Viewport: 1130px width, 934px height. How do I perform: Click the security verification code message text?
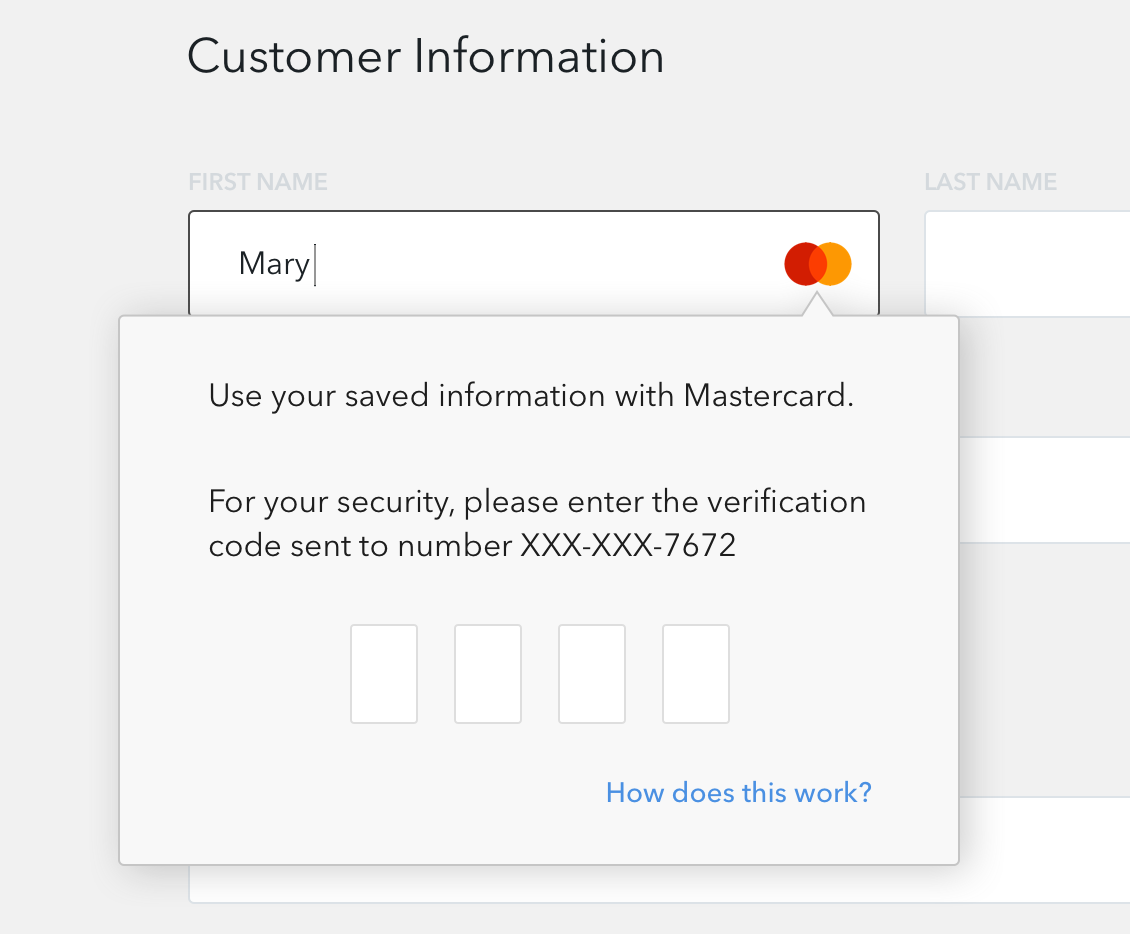tap(537, 523)
